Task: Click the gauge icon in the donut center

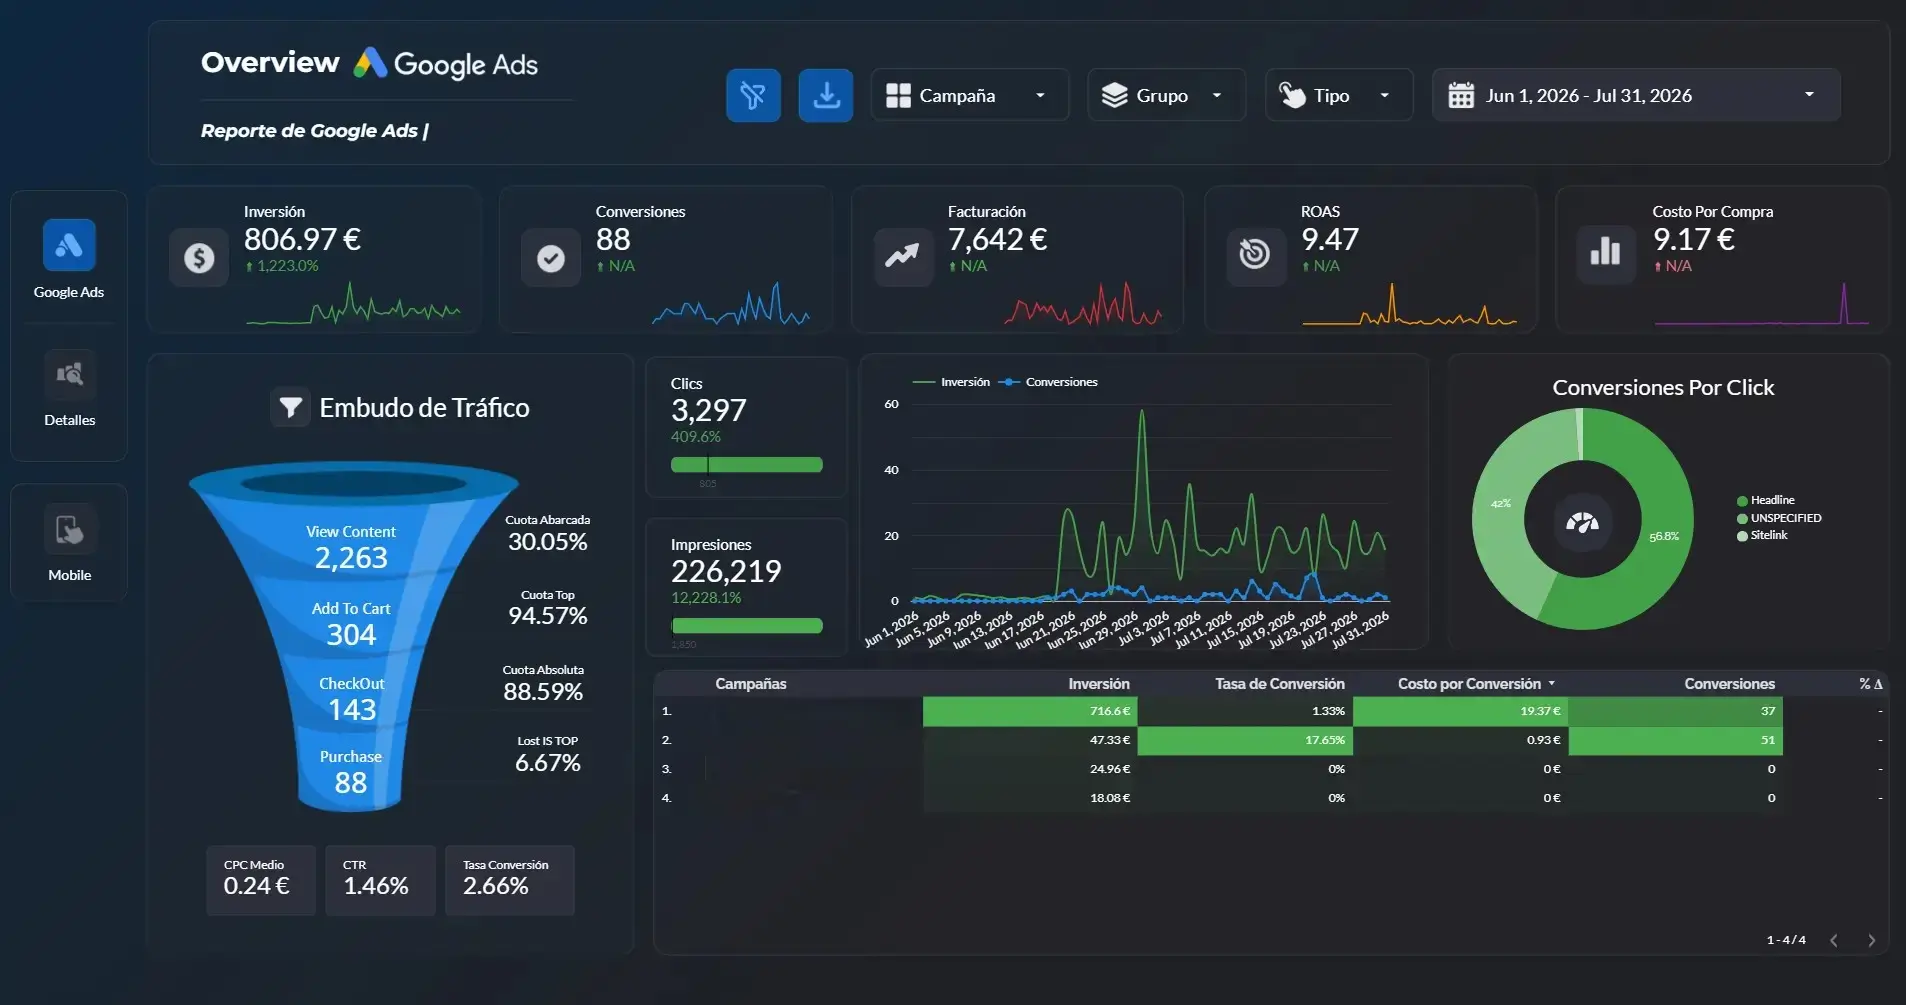Action: pos(1582,521)
